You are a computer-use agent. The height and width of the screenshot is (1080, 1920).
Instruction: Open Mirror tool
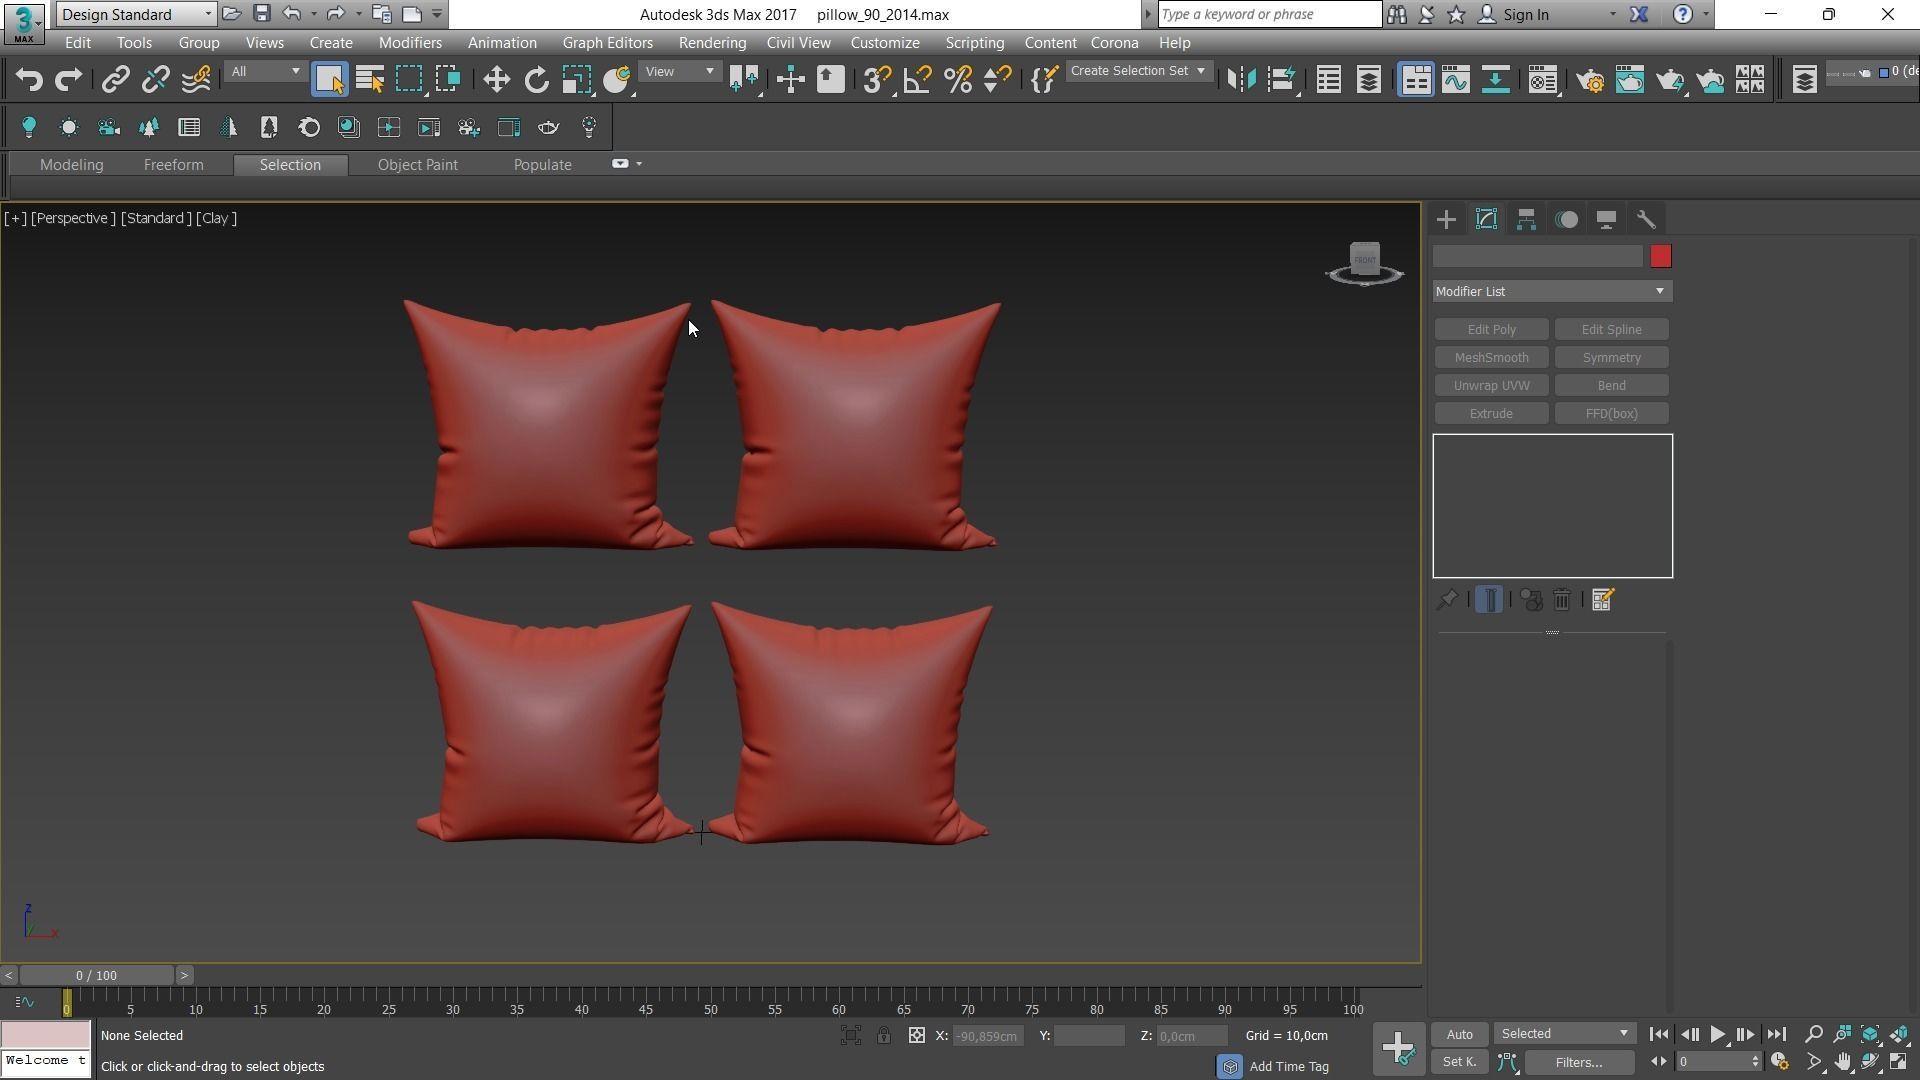tap(1241, 80)
